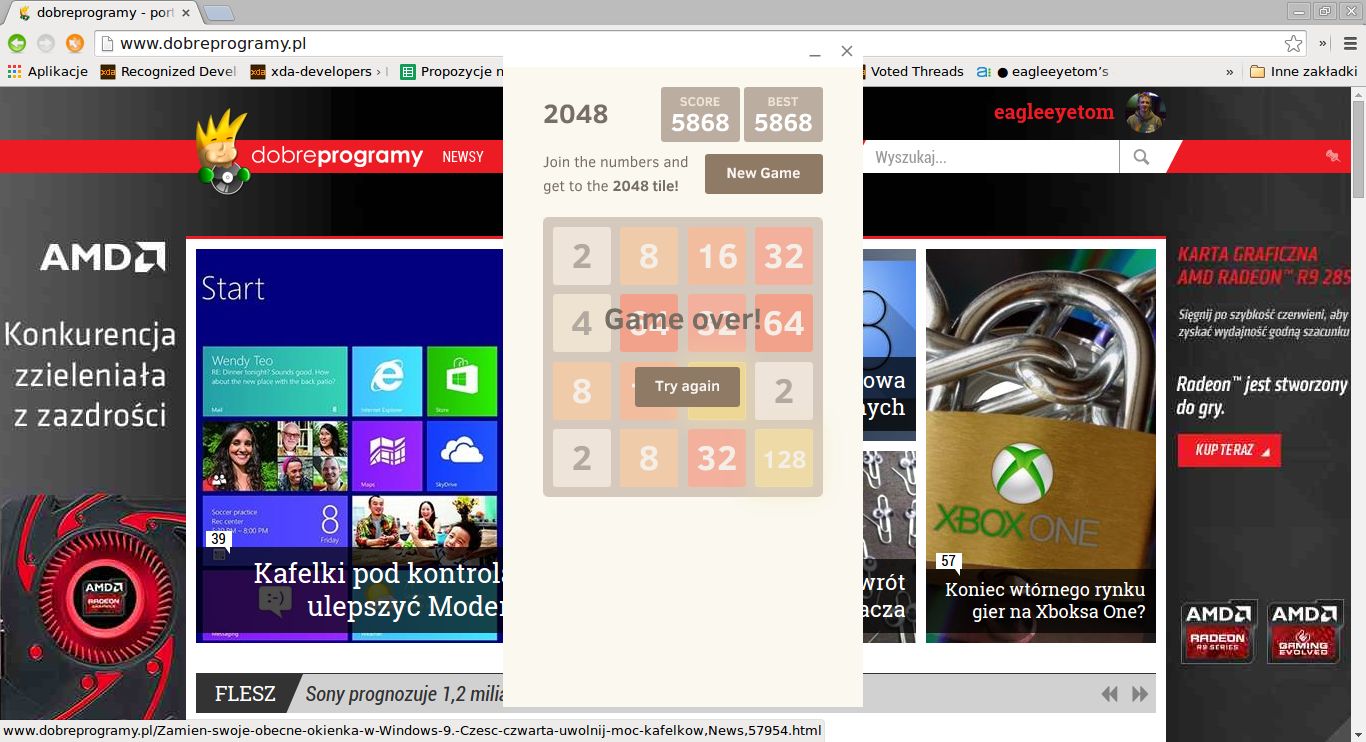
Task: Open the Chrome hamburger menu
Action: tap(1350, 43)
